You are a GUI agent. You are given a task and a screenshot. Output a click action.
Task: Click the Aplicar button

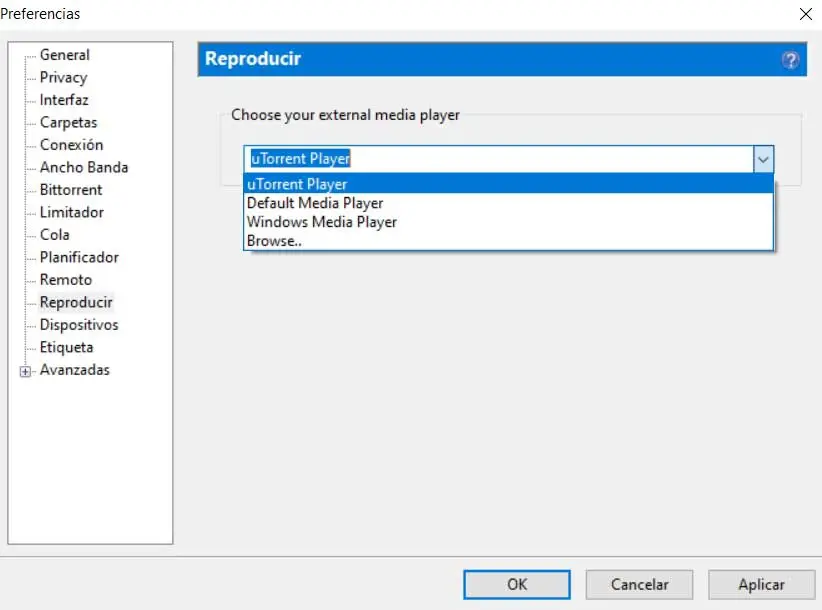762,584
